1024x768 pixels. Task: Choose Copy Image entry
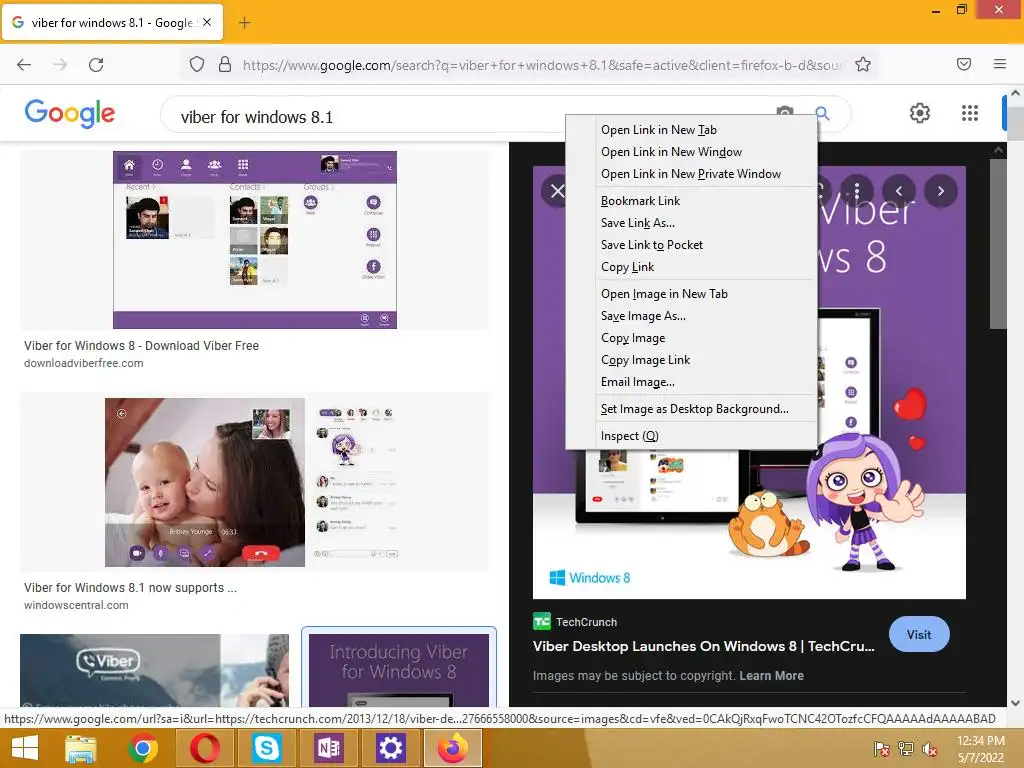[x=691, y=338]
